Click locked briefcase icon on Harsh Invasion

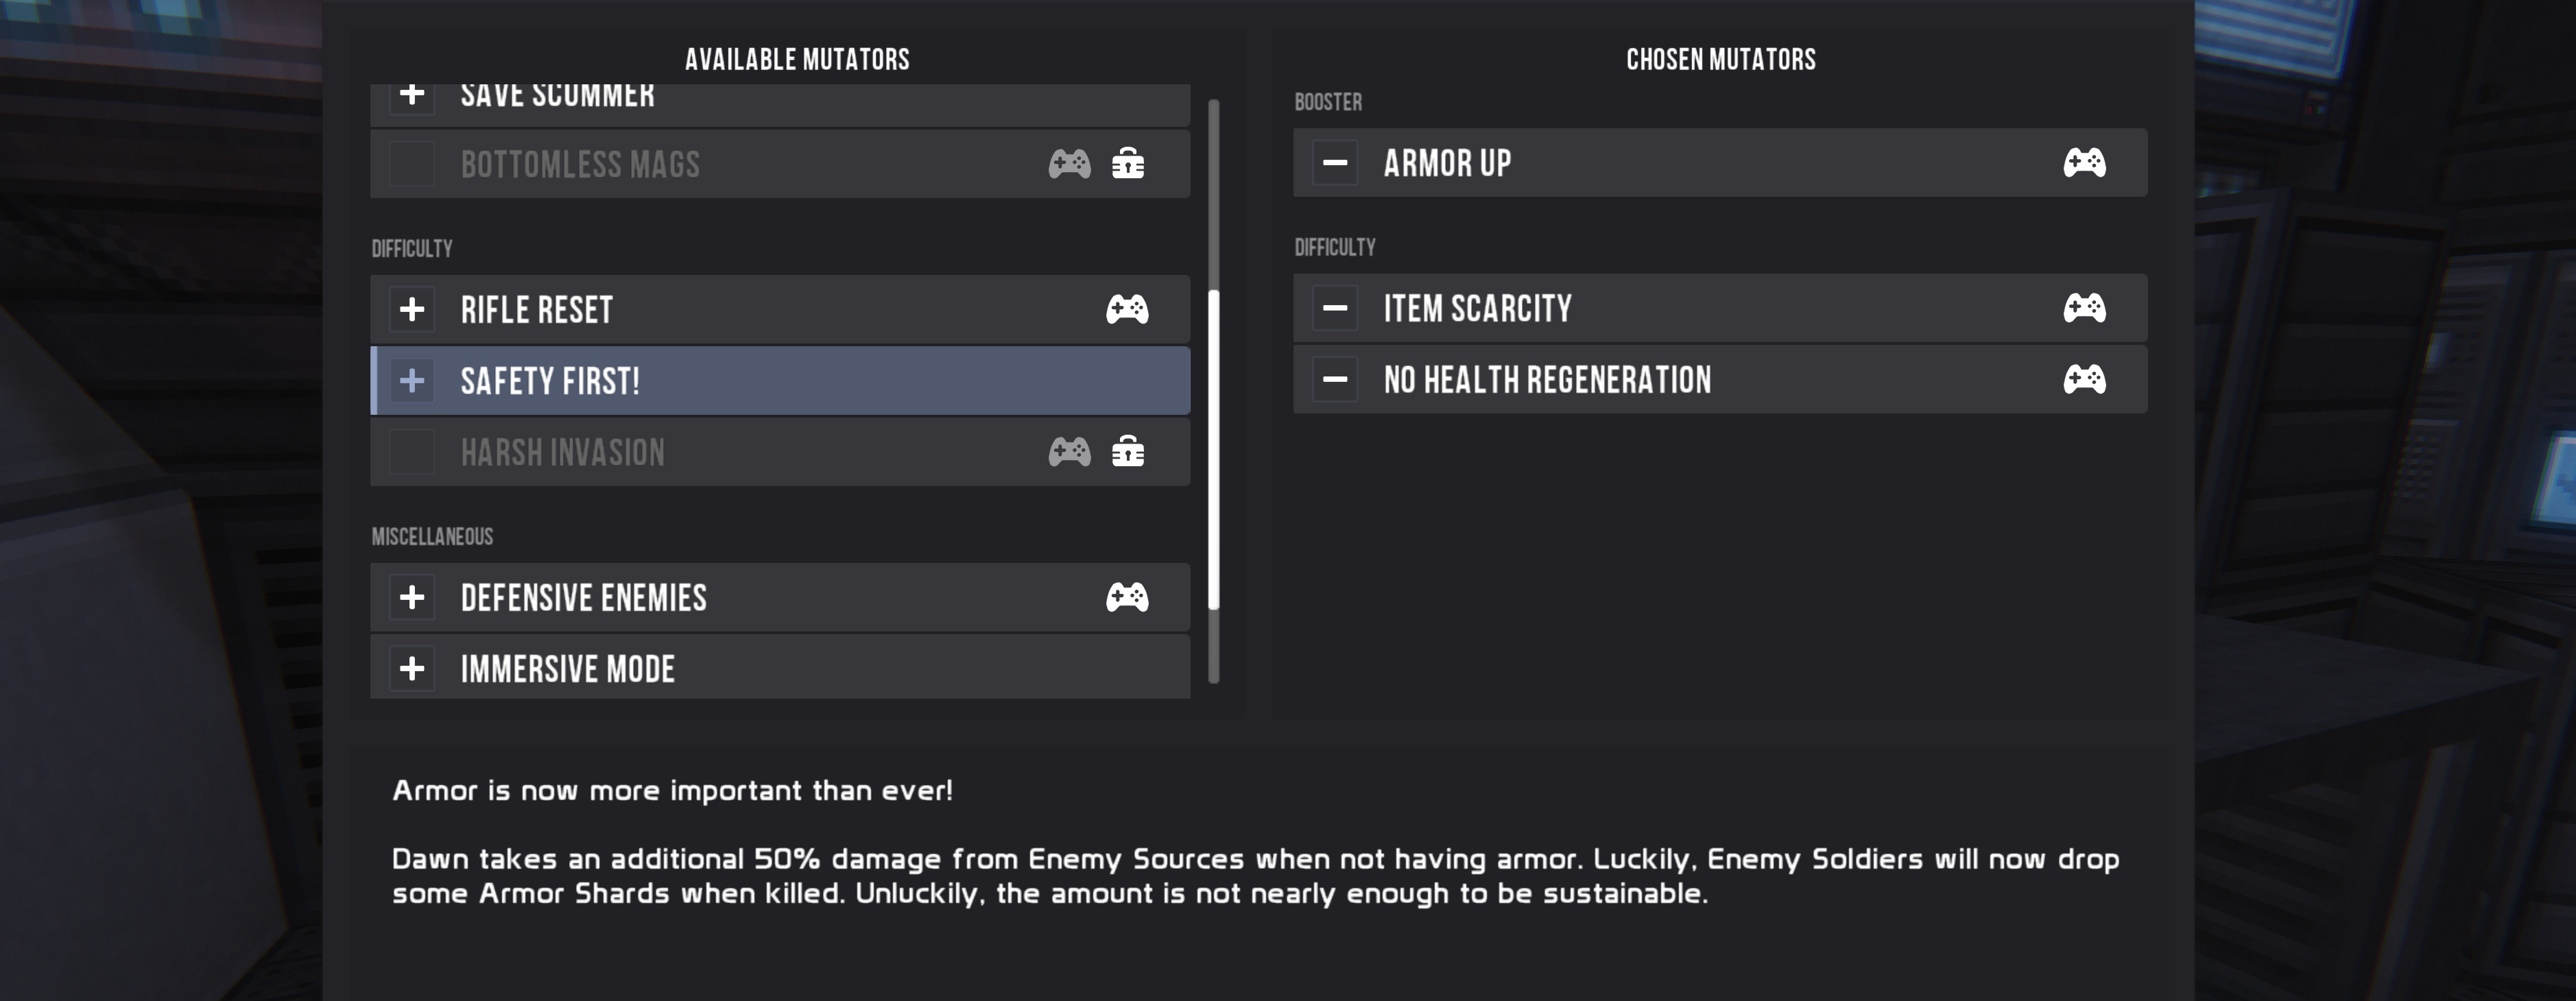click(x=1128, y=452)
